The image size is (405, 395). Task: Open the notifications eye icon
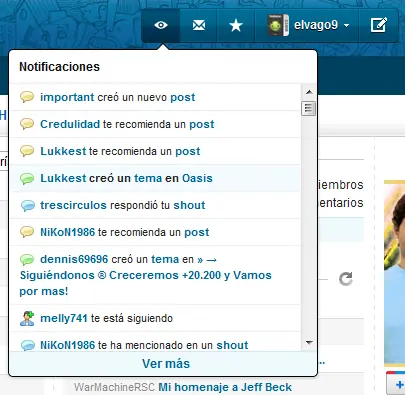[x=161, y=25]
